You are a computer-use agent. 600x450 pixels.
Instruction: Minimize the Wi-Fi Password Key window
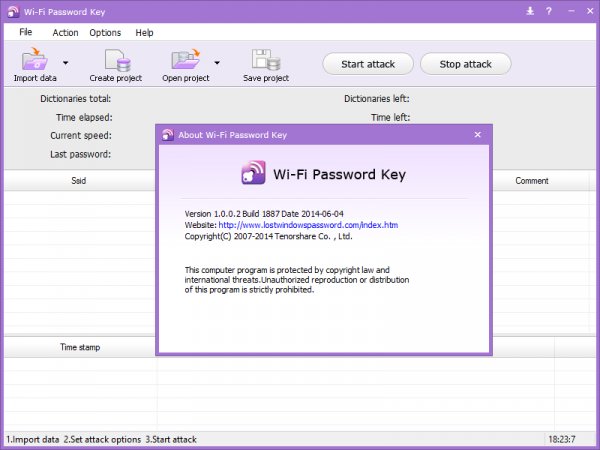click(x=571, y=11)
